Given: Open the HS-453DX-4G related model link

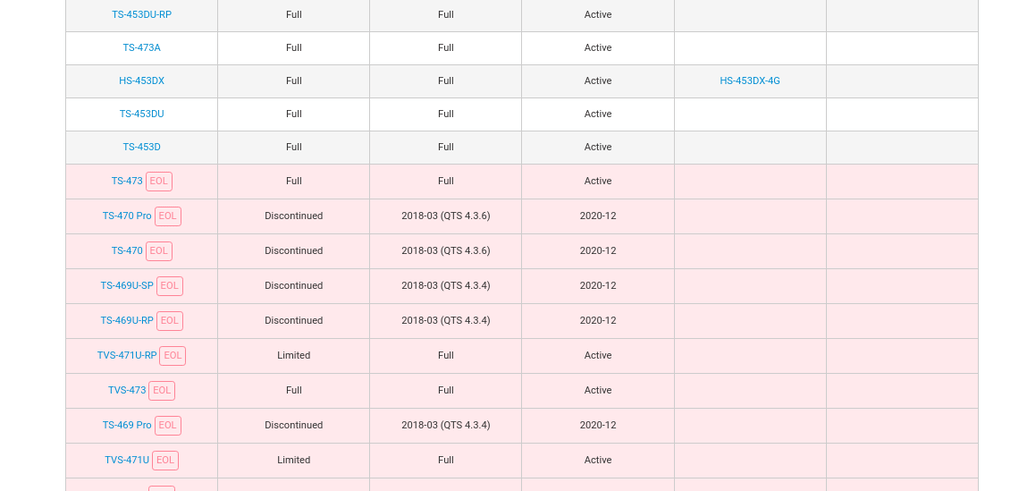Looking at the screenshot, I should [749, 81].
